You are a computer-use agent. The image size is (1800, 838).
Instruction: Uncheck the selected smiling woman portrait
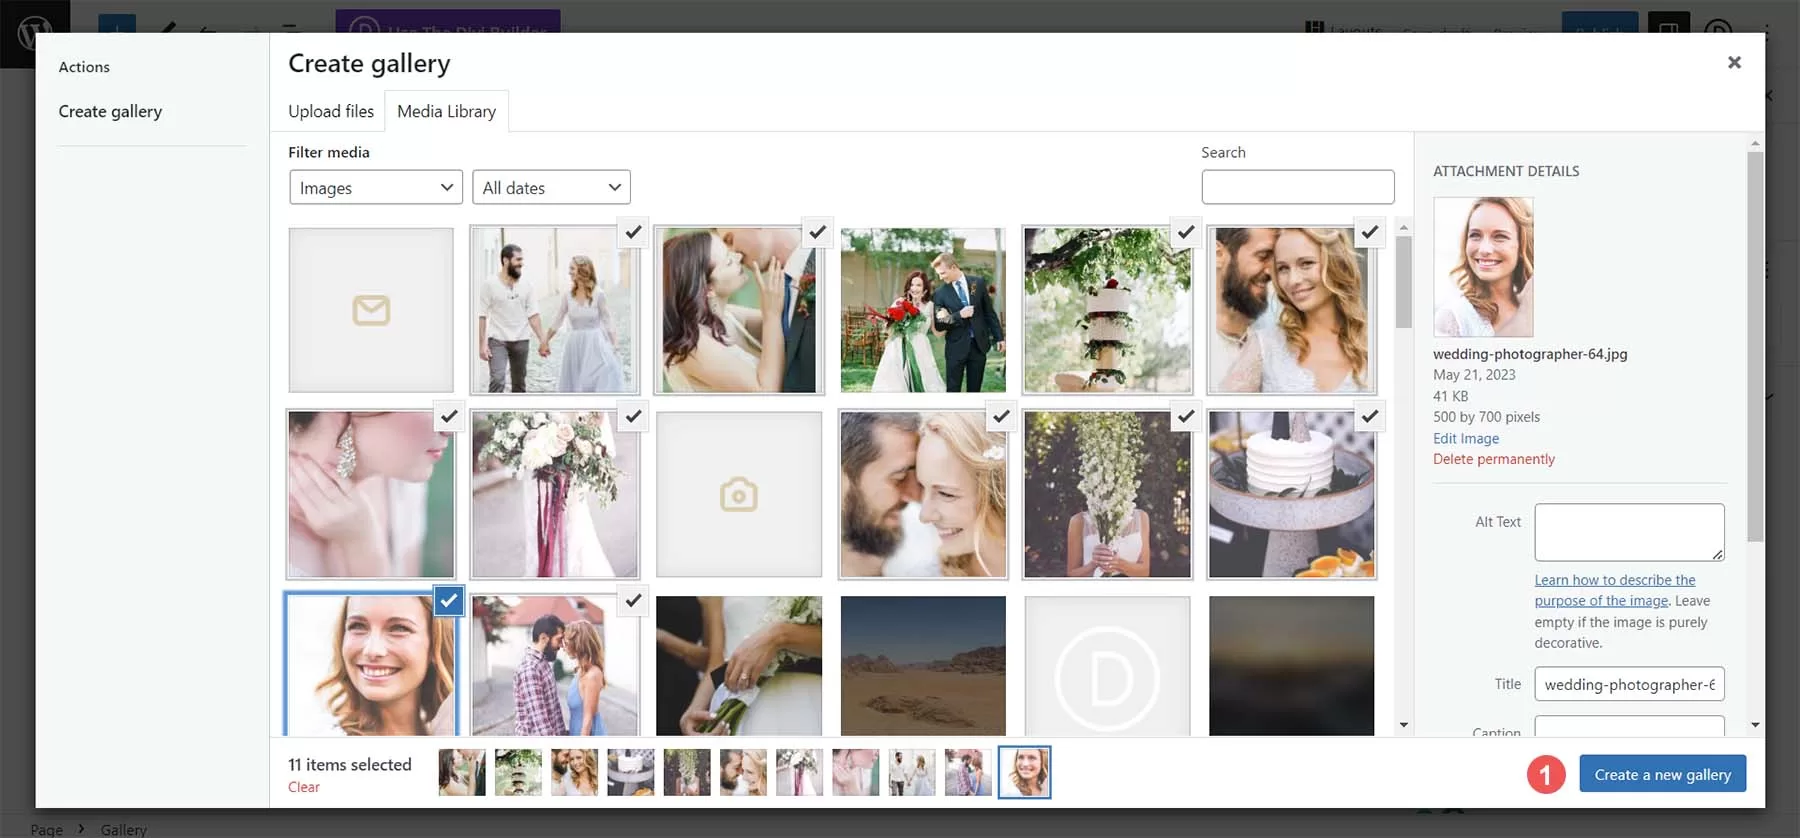pos(449,601)
